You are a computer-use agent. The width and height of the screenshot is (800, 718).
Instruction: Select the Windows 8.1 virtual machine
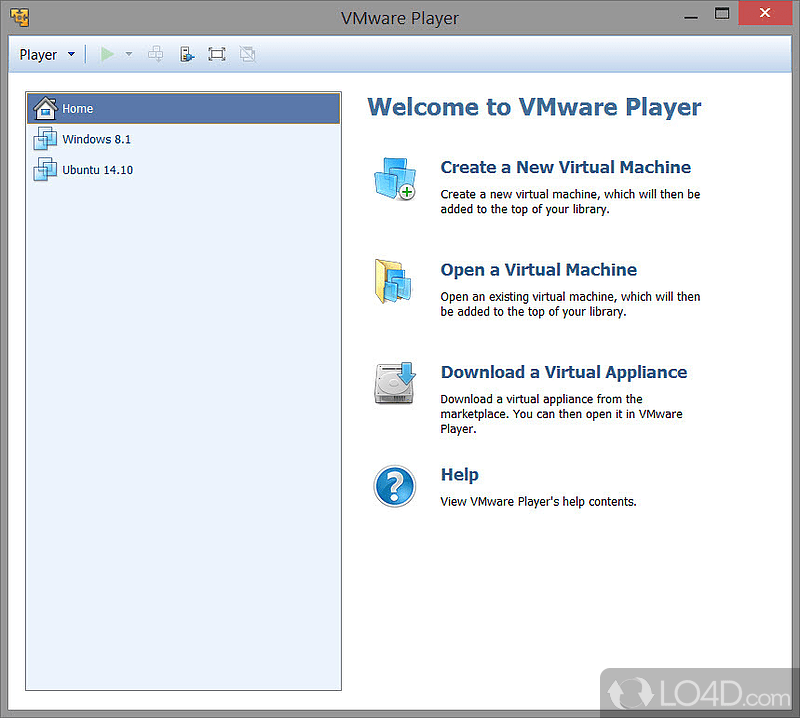(x=184, y=139)
